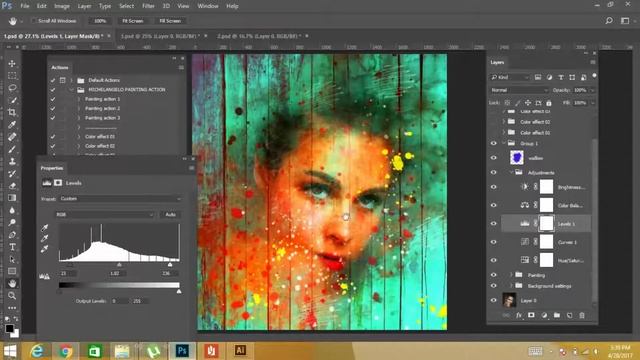640x360 pixels.
Task: Open the Opacity dropdown arrow
Action: (x=592, y=90)
